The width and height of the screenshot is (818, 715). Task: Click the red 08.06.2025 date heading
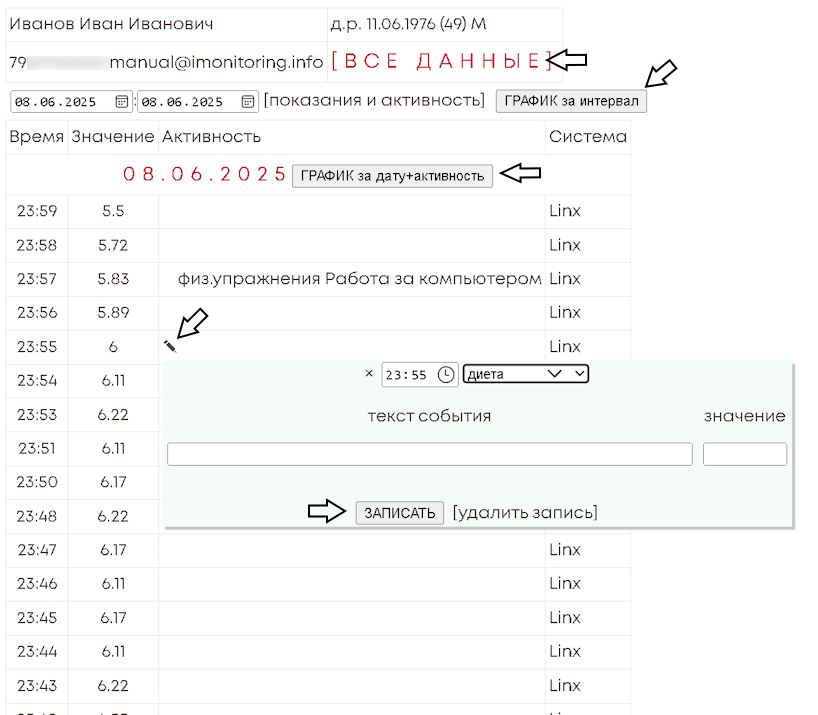(205, 174)
